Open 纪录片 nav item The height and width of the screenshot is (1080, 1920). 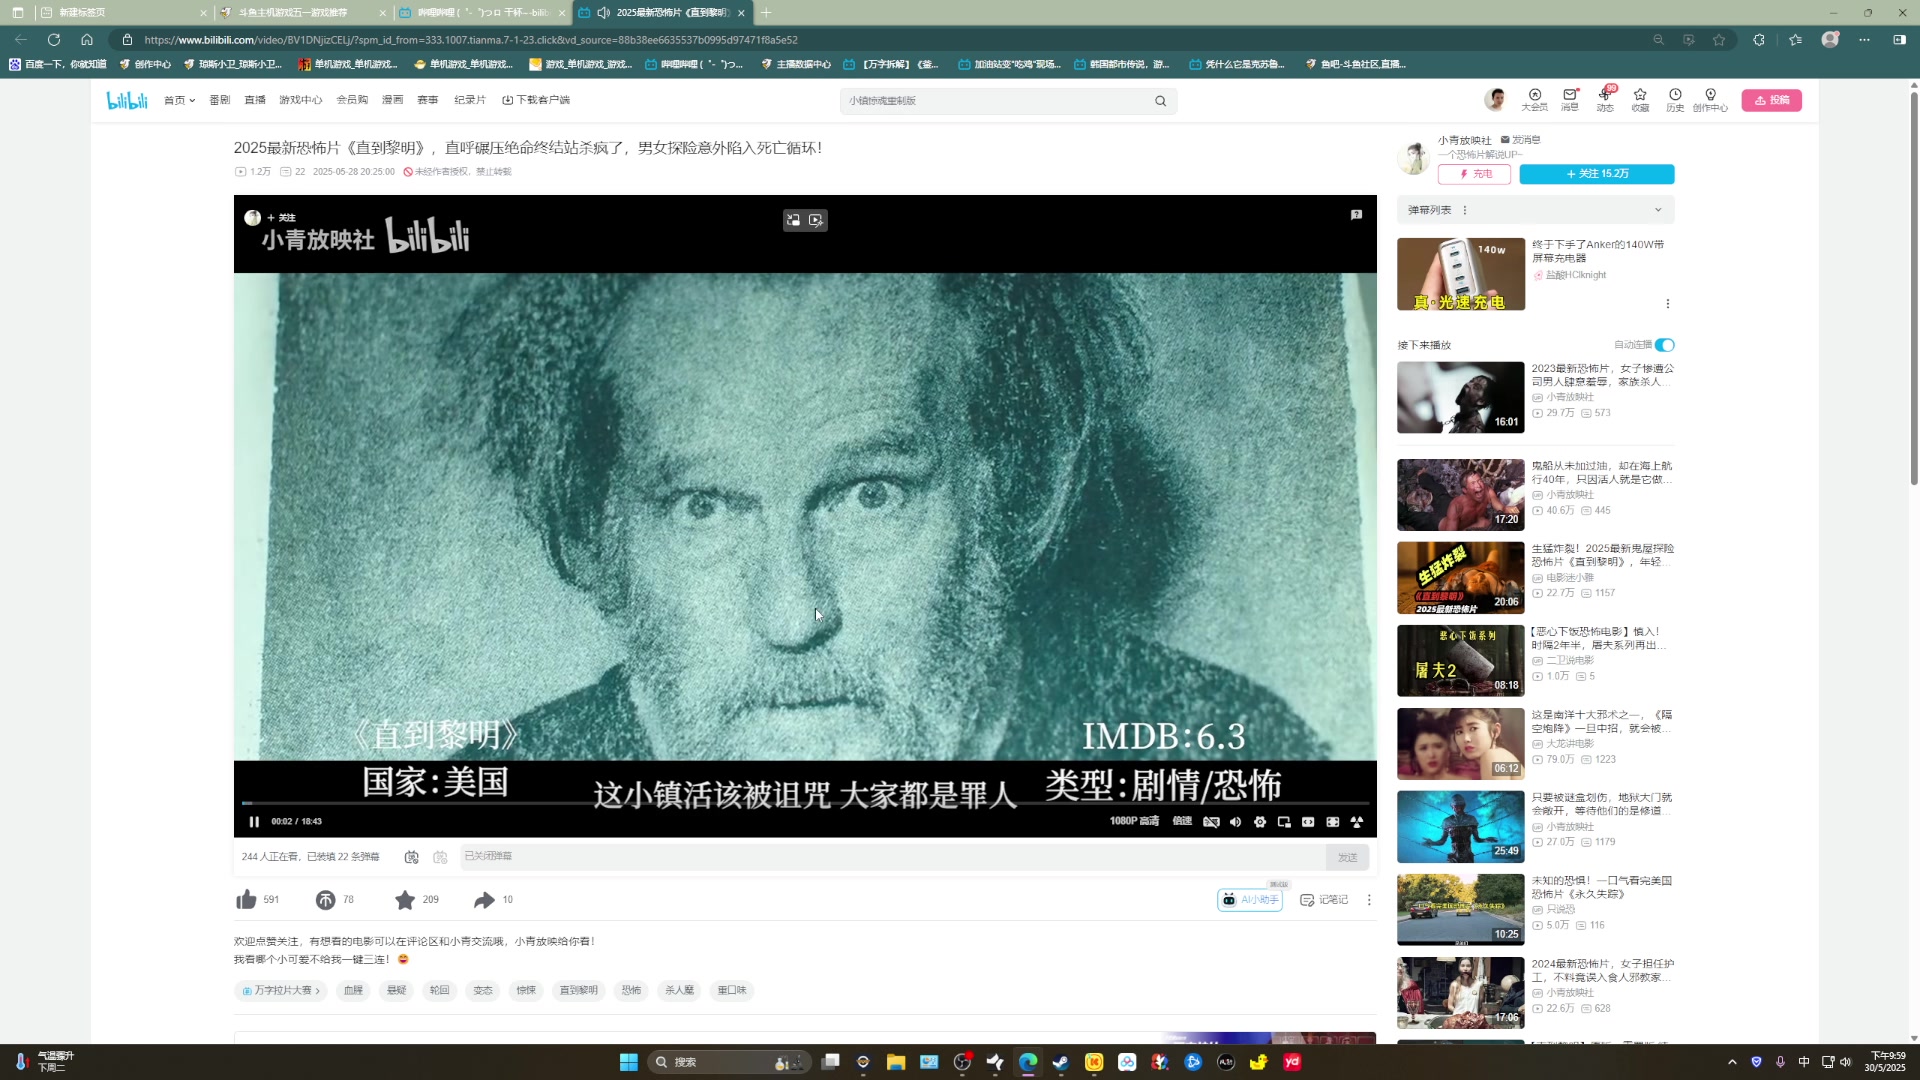coord(469,100)
